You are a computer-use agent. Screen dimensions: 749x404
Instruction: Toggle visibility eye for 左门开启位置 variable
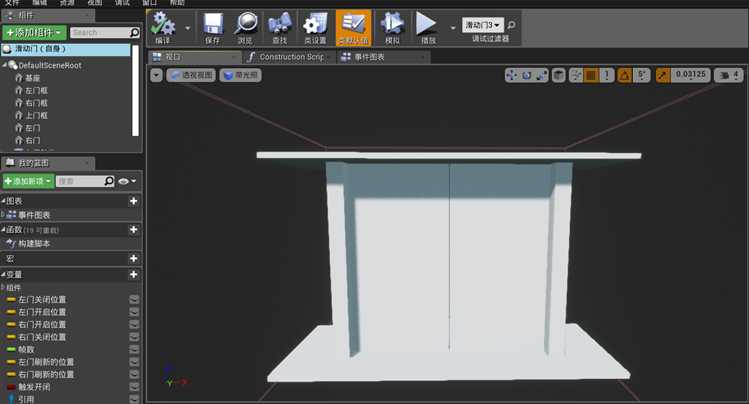(x=134, y=312)
